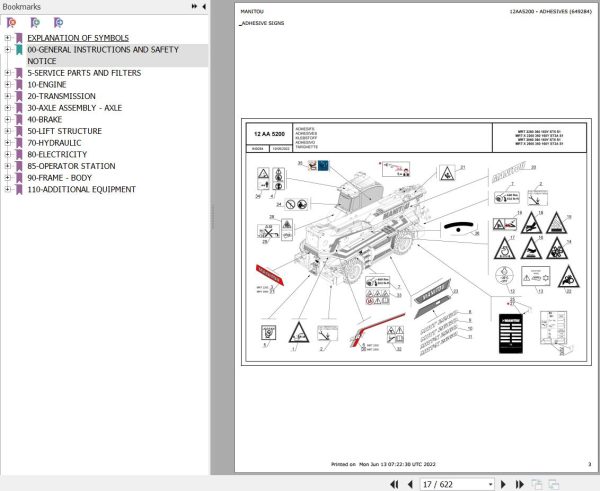Open 50-LIFT STRUCTURE section

point(64,131)
